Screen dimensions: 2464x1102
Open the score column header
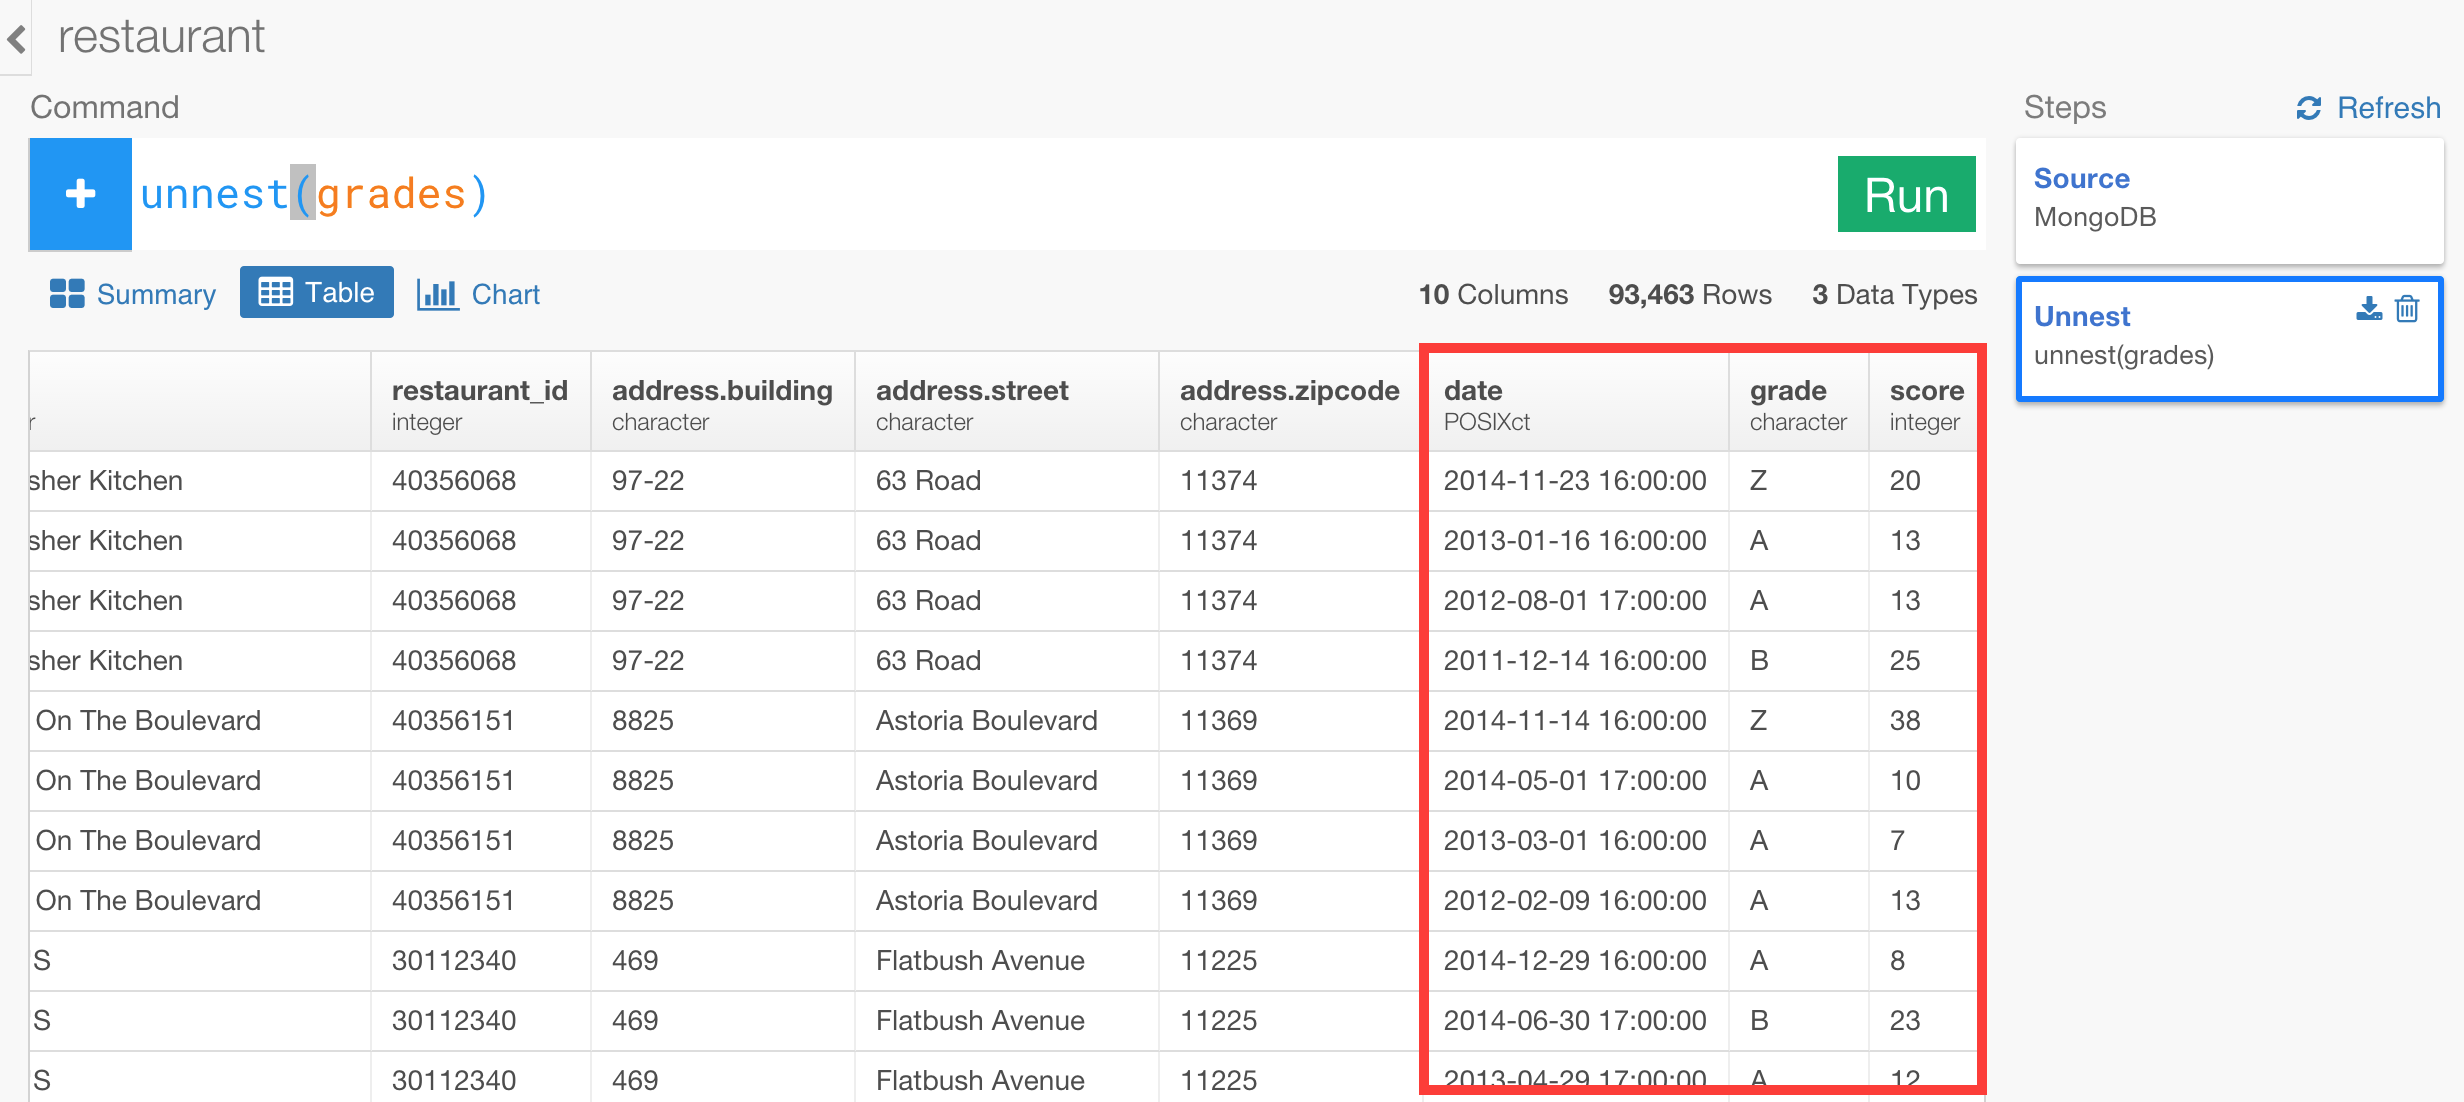1924,403
